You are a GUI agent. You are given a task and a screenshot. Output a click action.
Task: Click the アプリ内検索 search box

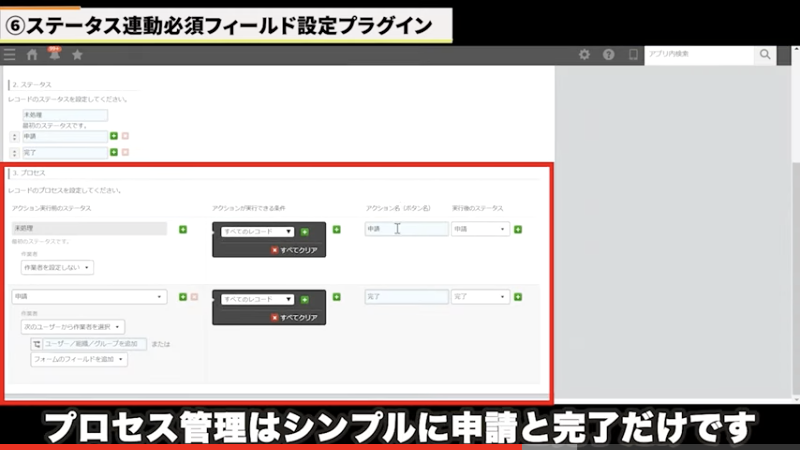699,55
